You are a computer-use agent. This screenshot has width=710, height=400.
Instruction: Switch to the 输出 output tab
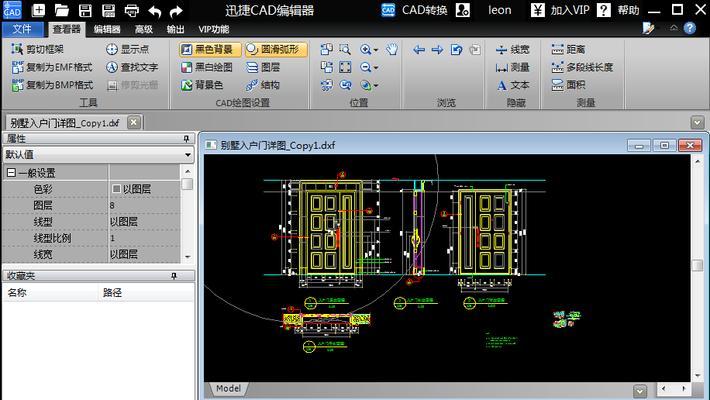pos(175,29)
